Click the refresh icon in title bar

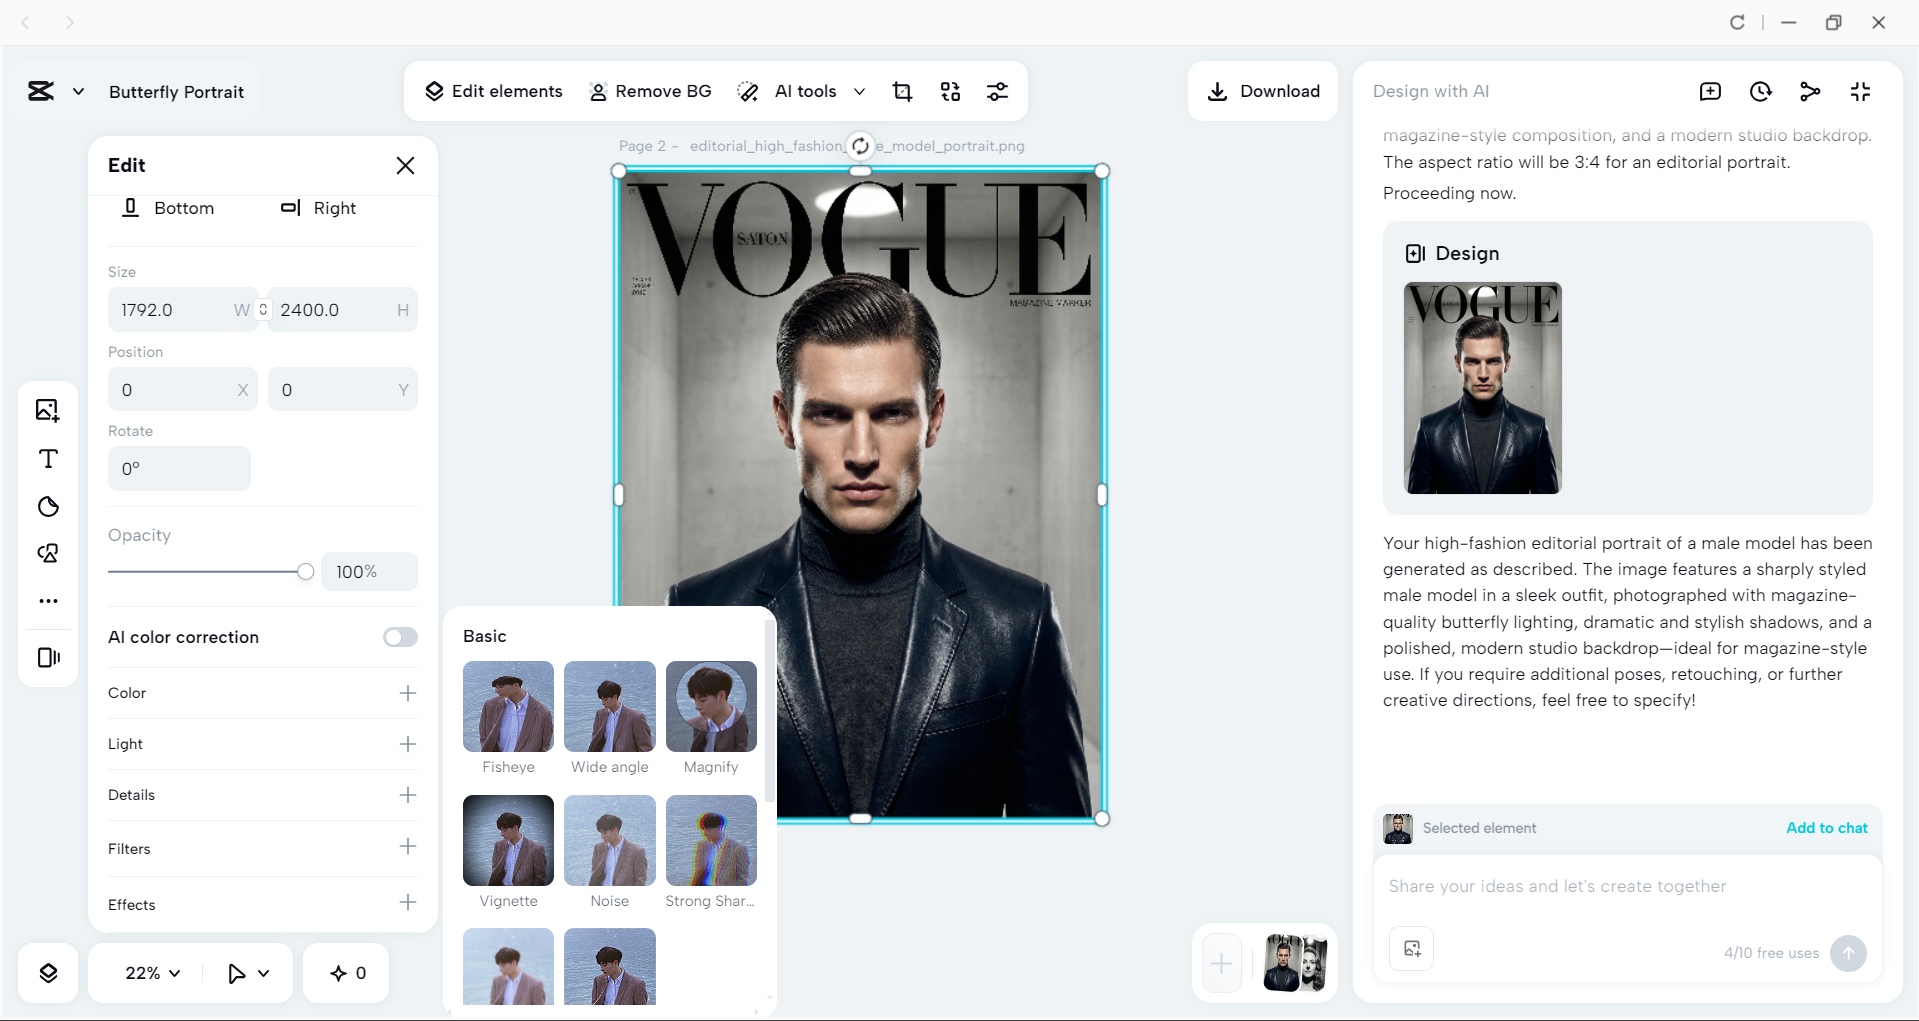(x=1737, y=22)
